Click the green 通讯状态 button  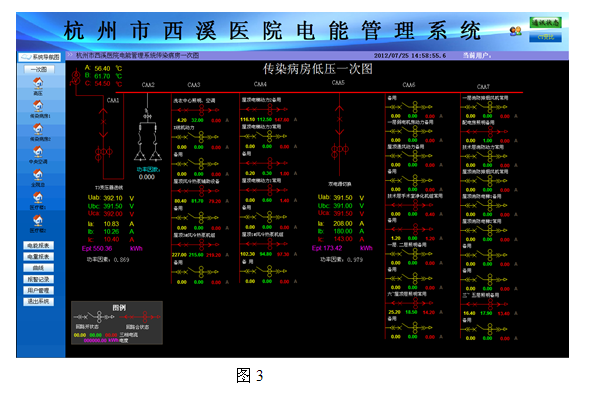(545, 23)
